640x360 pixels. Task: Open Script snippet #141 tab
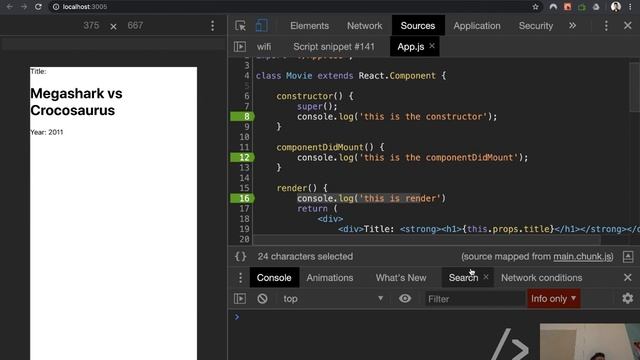(333, 47)
